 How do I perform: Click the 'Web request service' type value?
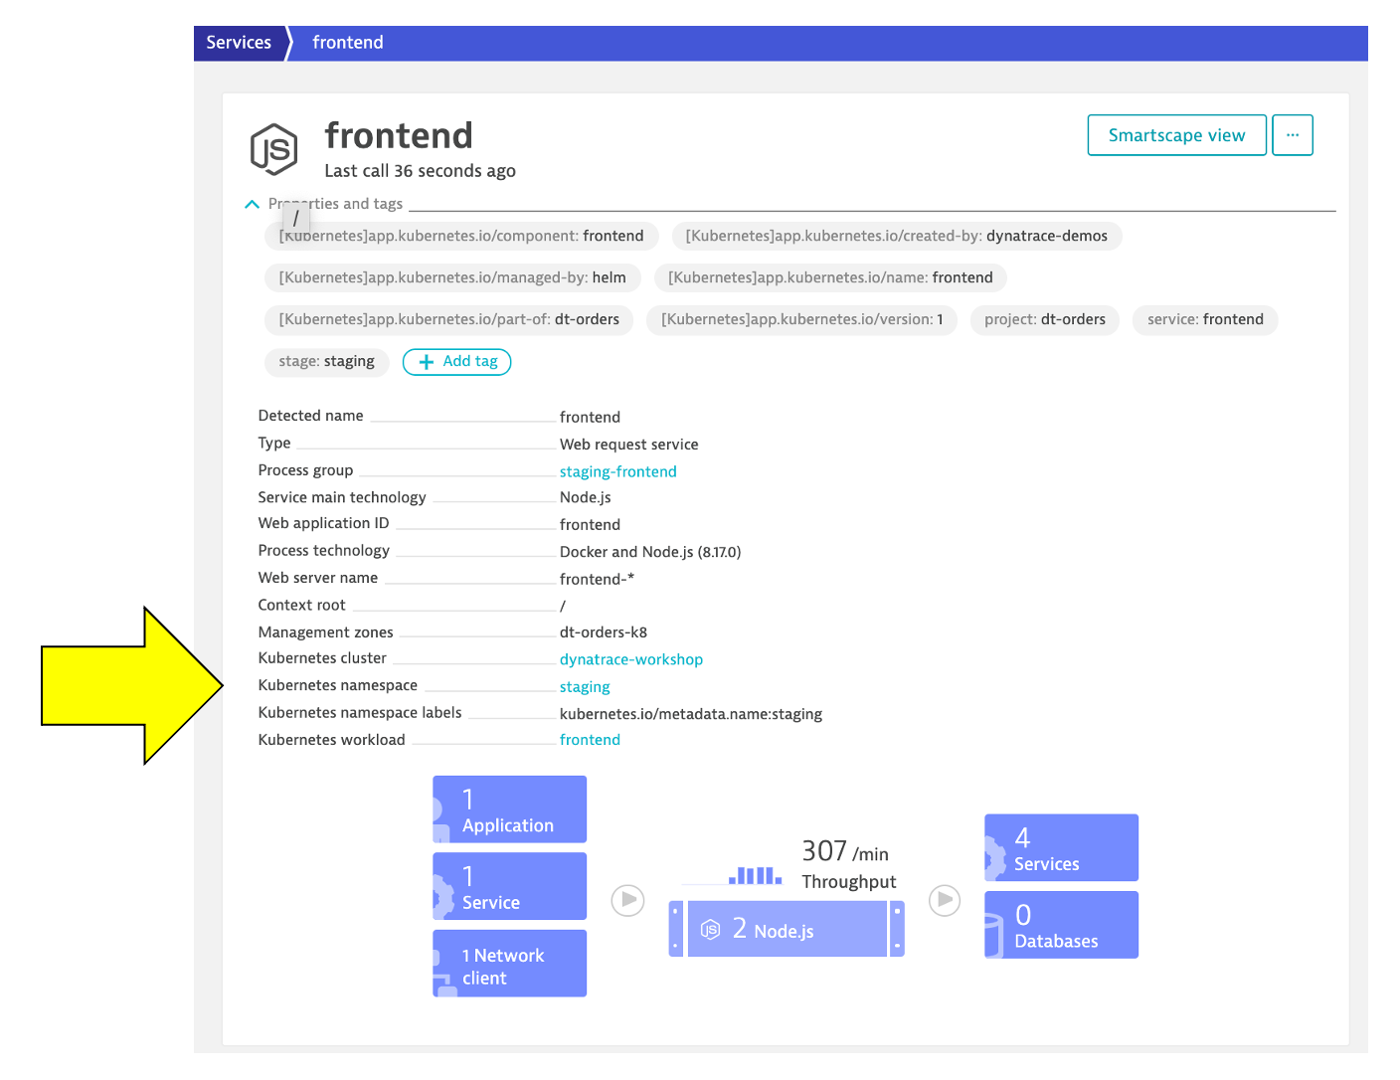629,445
